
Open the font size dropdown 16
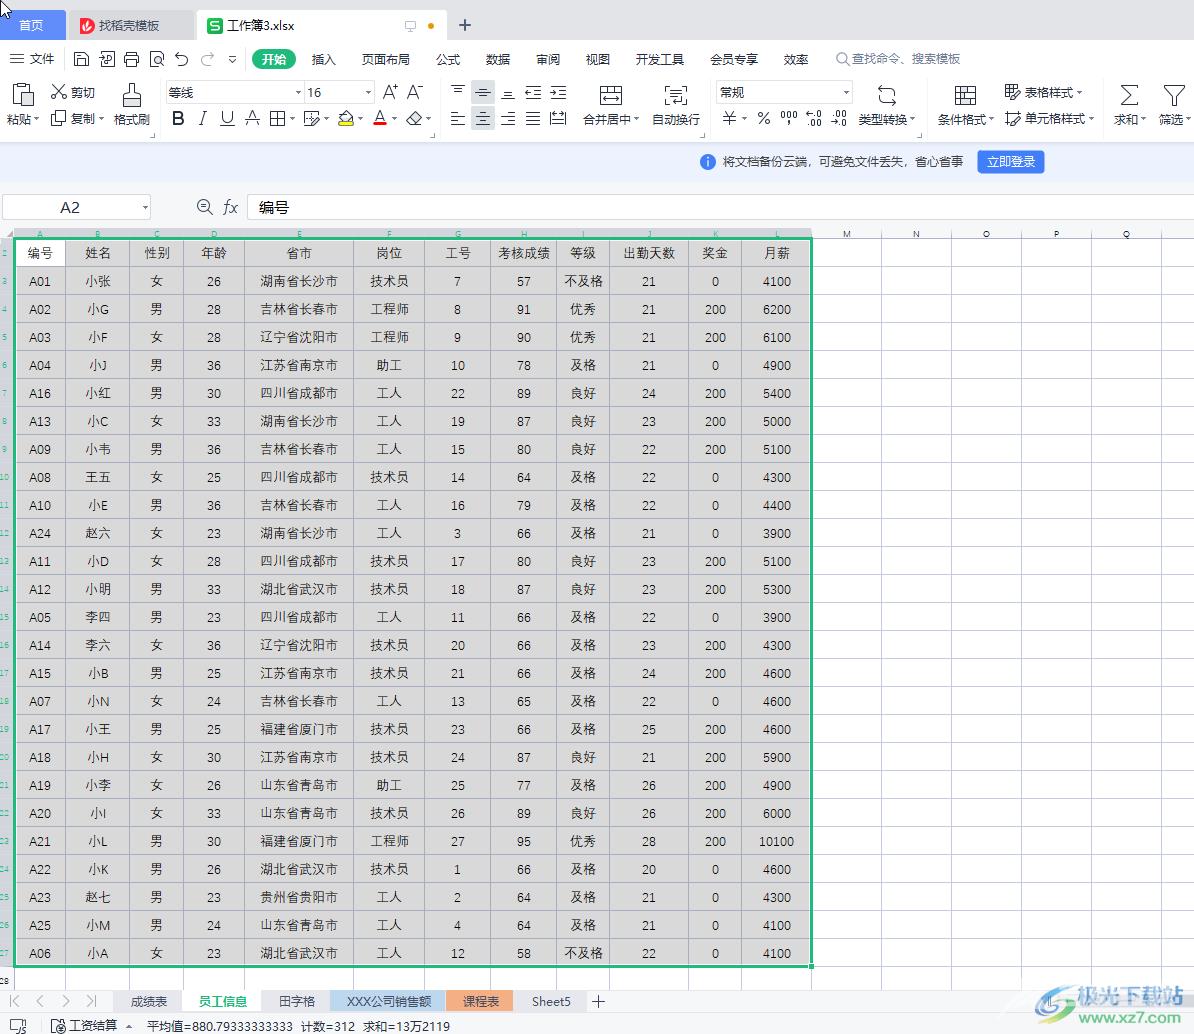[369, 92]
